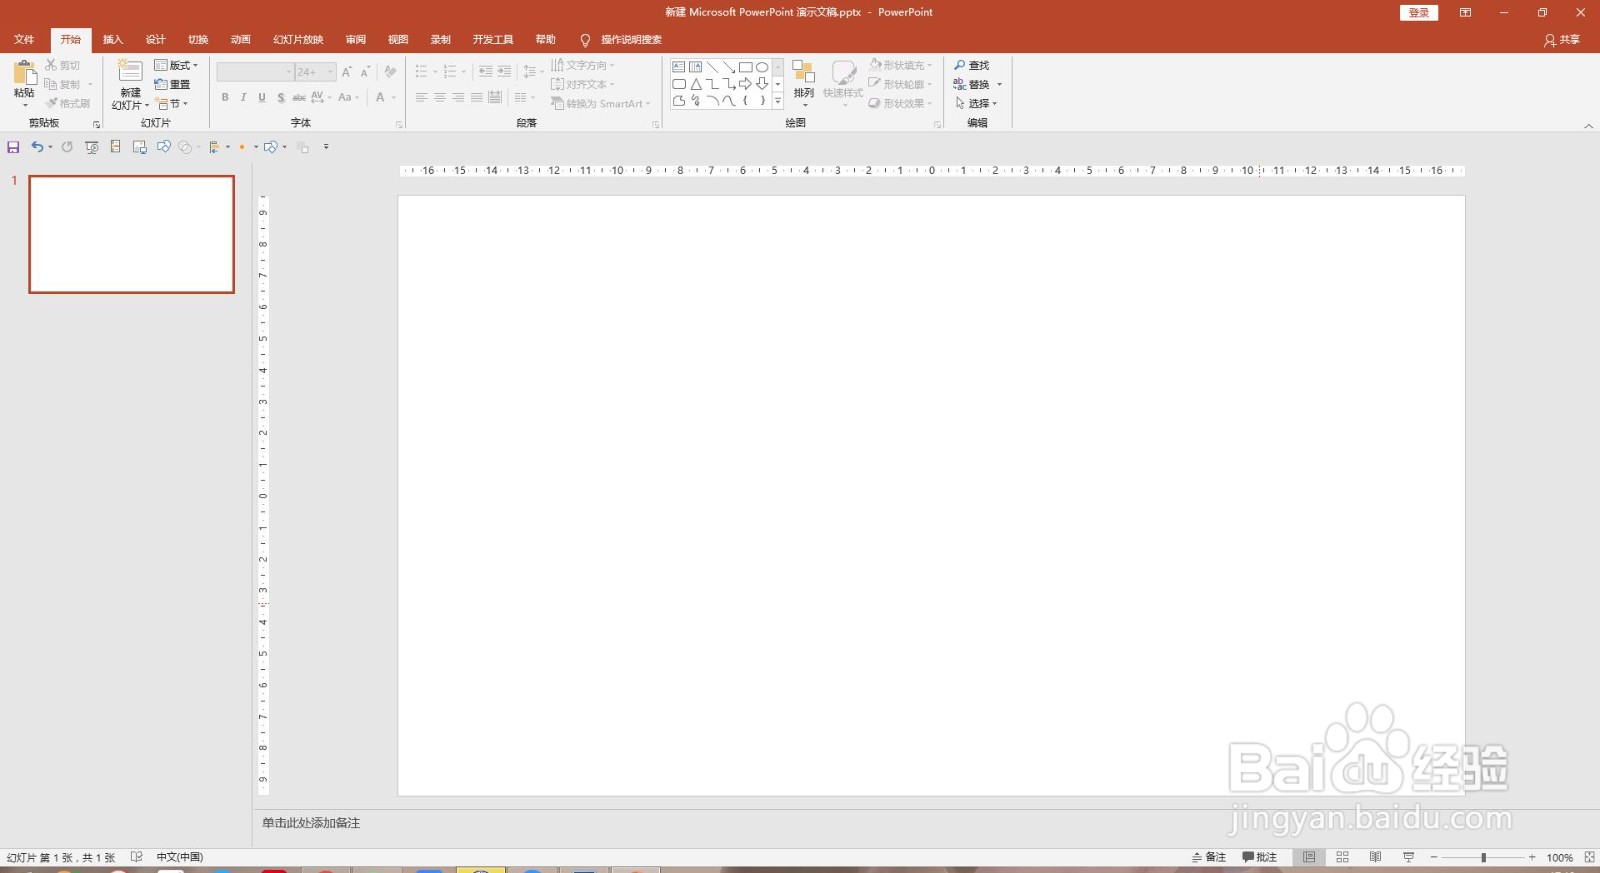
Task: Open the font size dropdown showing 24+
Action: [x=315, y=72]
